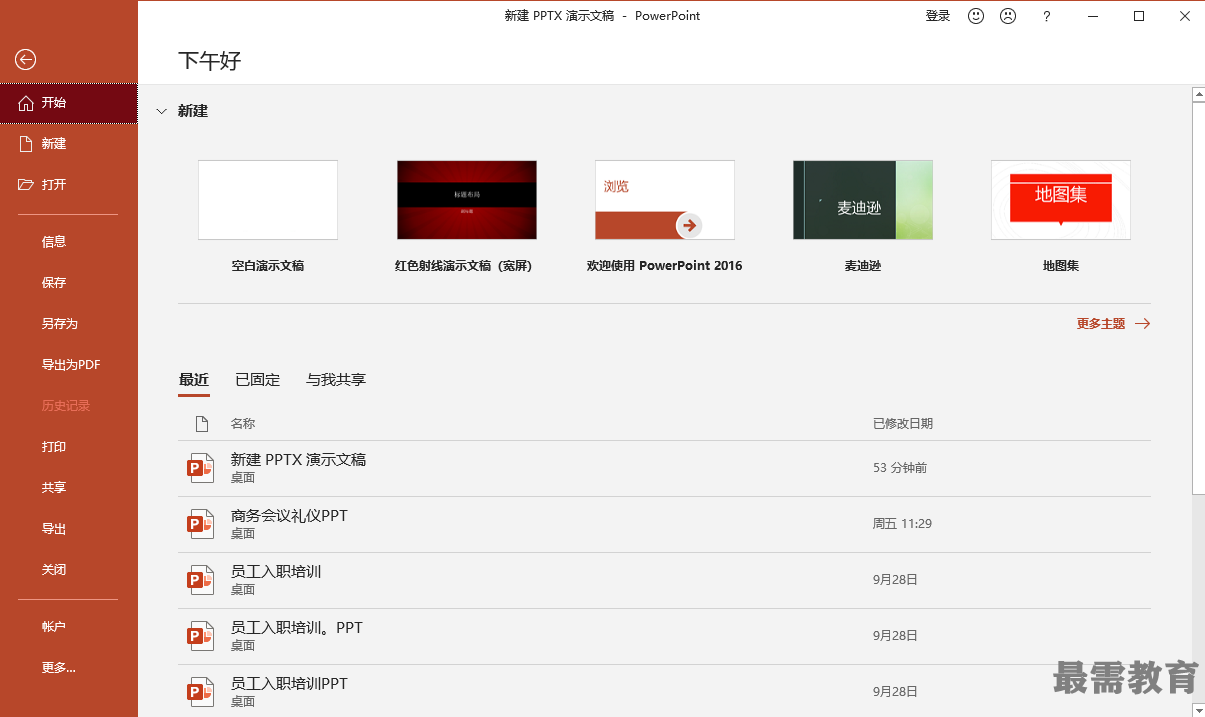Click PowerPoint file icon of 商务会议礼仪PPT
Viewport: 1205px width, 717px height.
click(201, 524)
